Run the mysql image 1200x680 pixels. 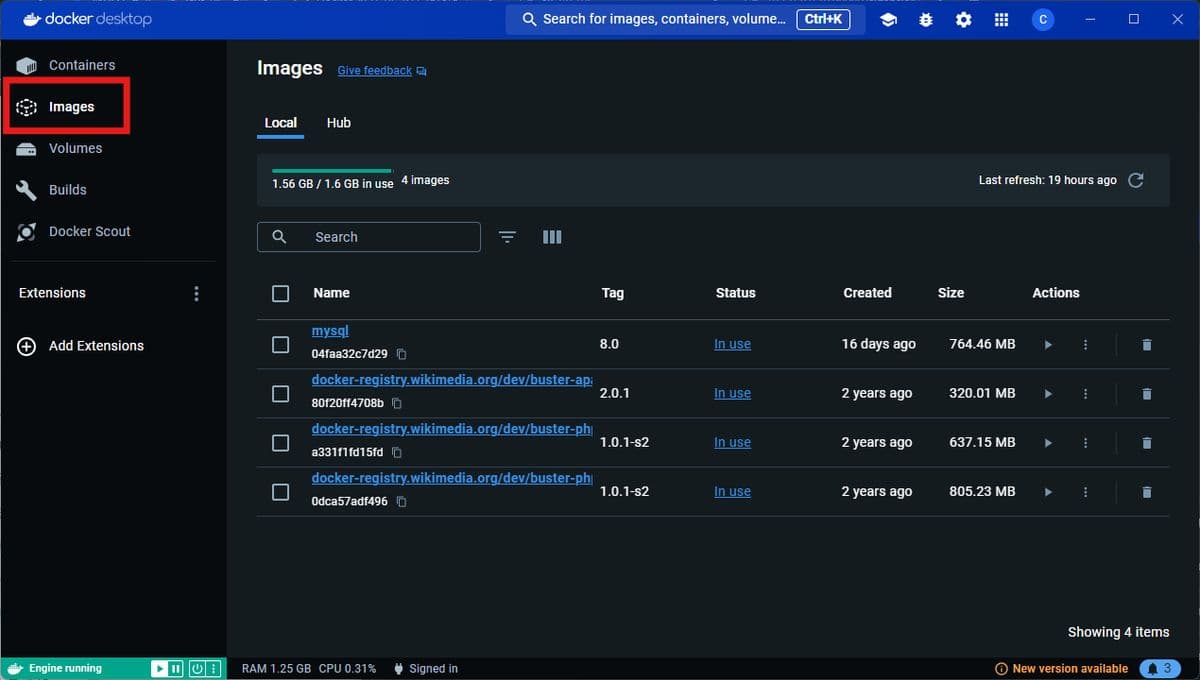pos(1048,344)
